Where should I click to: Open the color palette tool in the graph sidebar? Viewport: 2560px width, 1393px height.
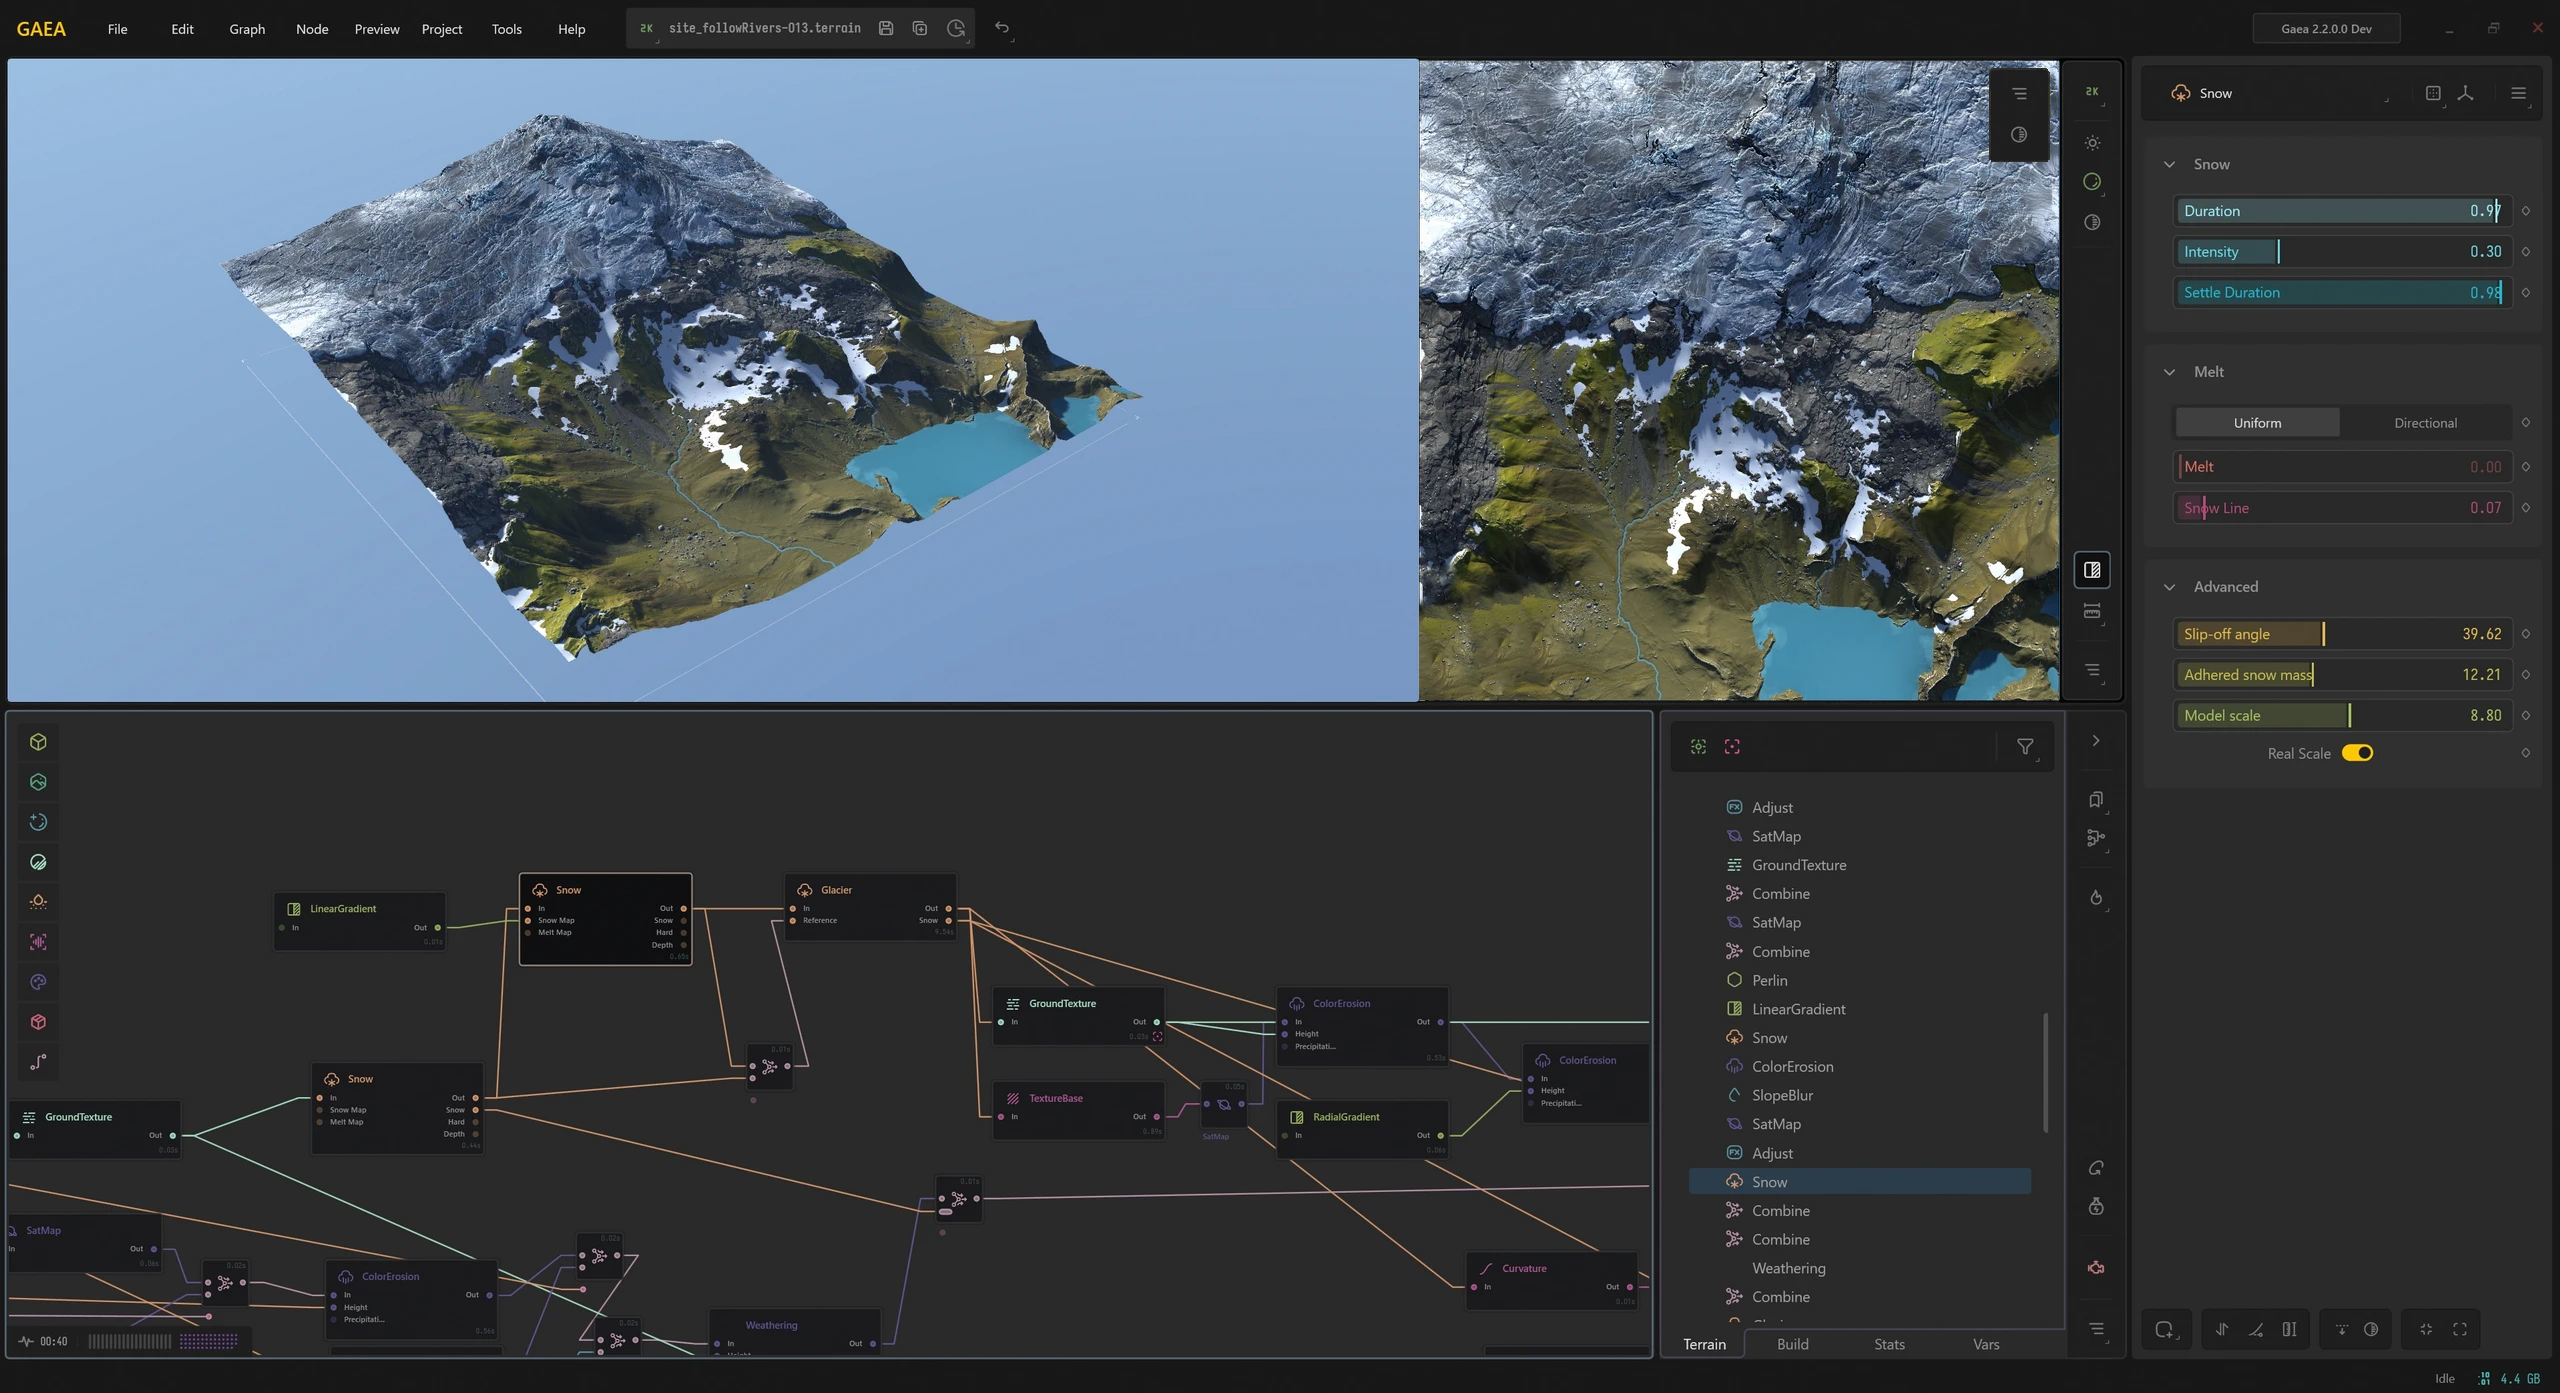(x=38, y=981)
